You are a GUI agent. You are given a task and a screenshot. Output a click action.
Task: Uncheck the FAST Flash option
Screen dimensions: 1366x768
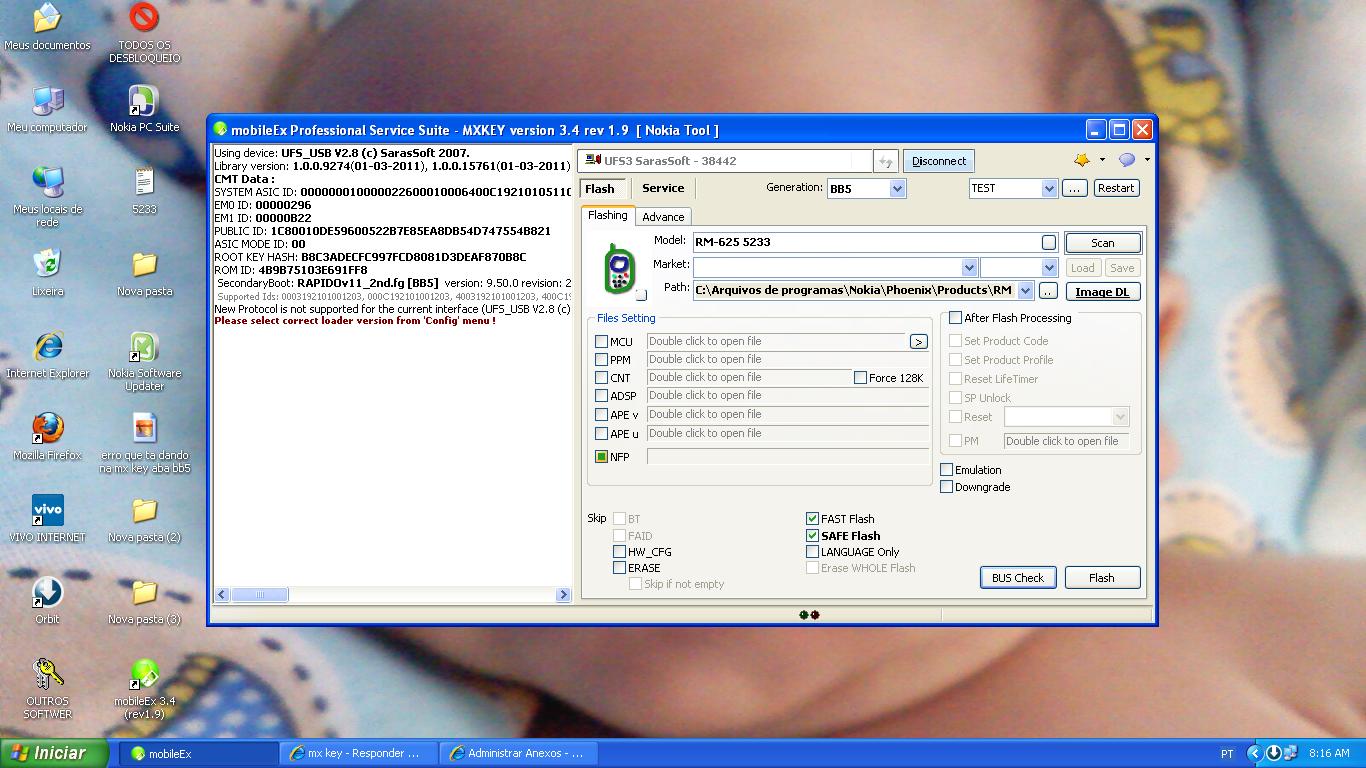pyautogui.click(x=812, y=519)
